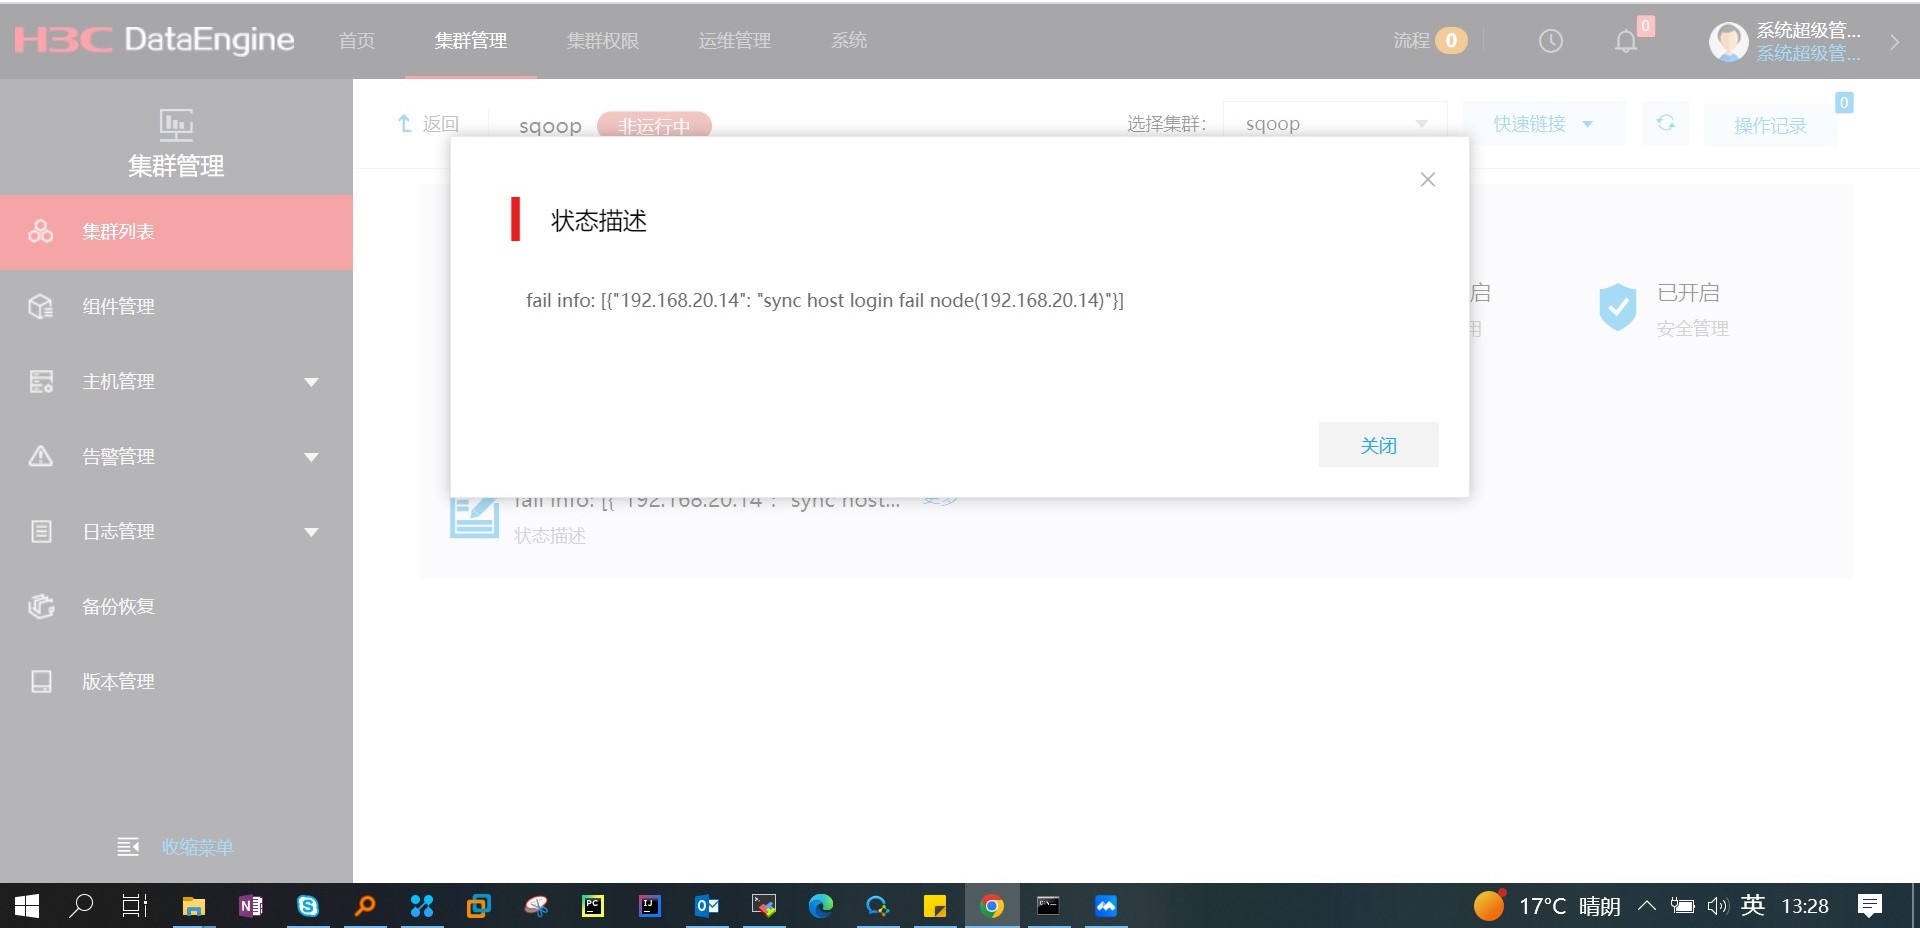
Task: Expand the 日志管理 sidebar submenu arrow
Action: (311, 532)
